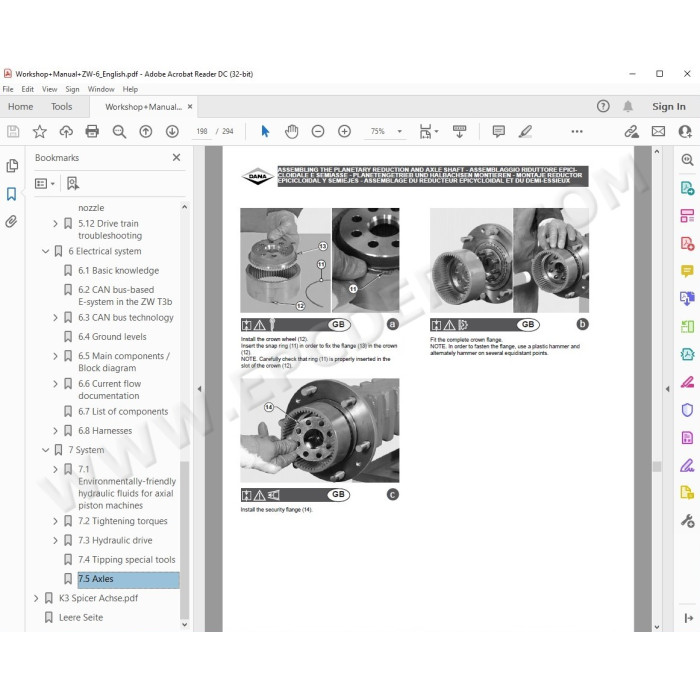Collapse the navigation pane arrow
This screenshot has height=700, width=700.
pos(199,389)
